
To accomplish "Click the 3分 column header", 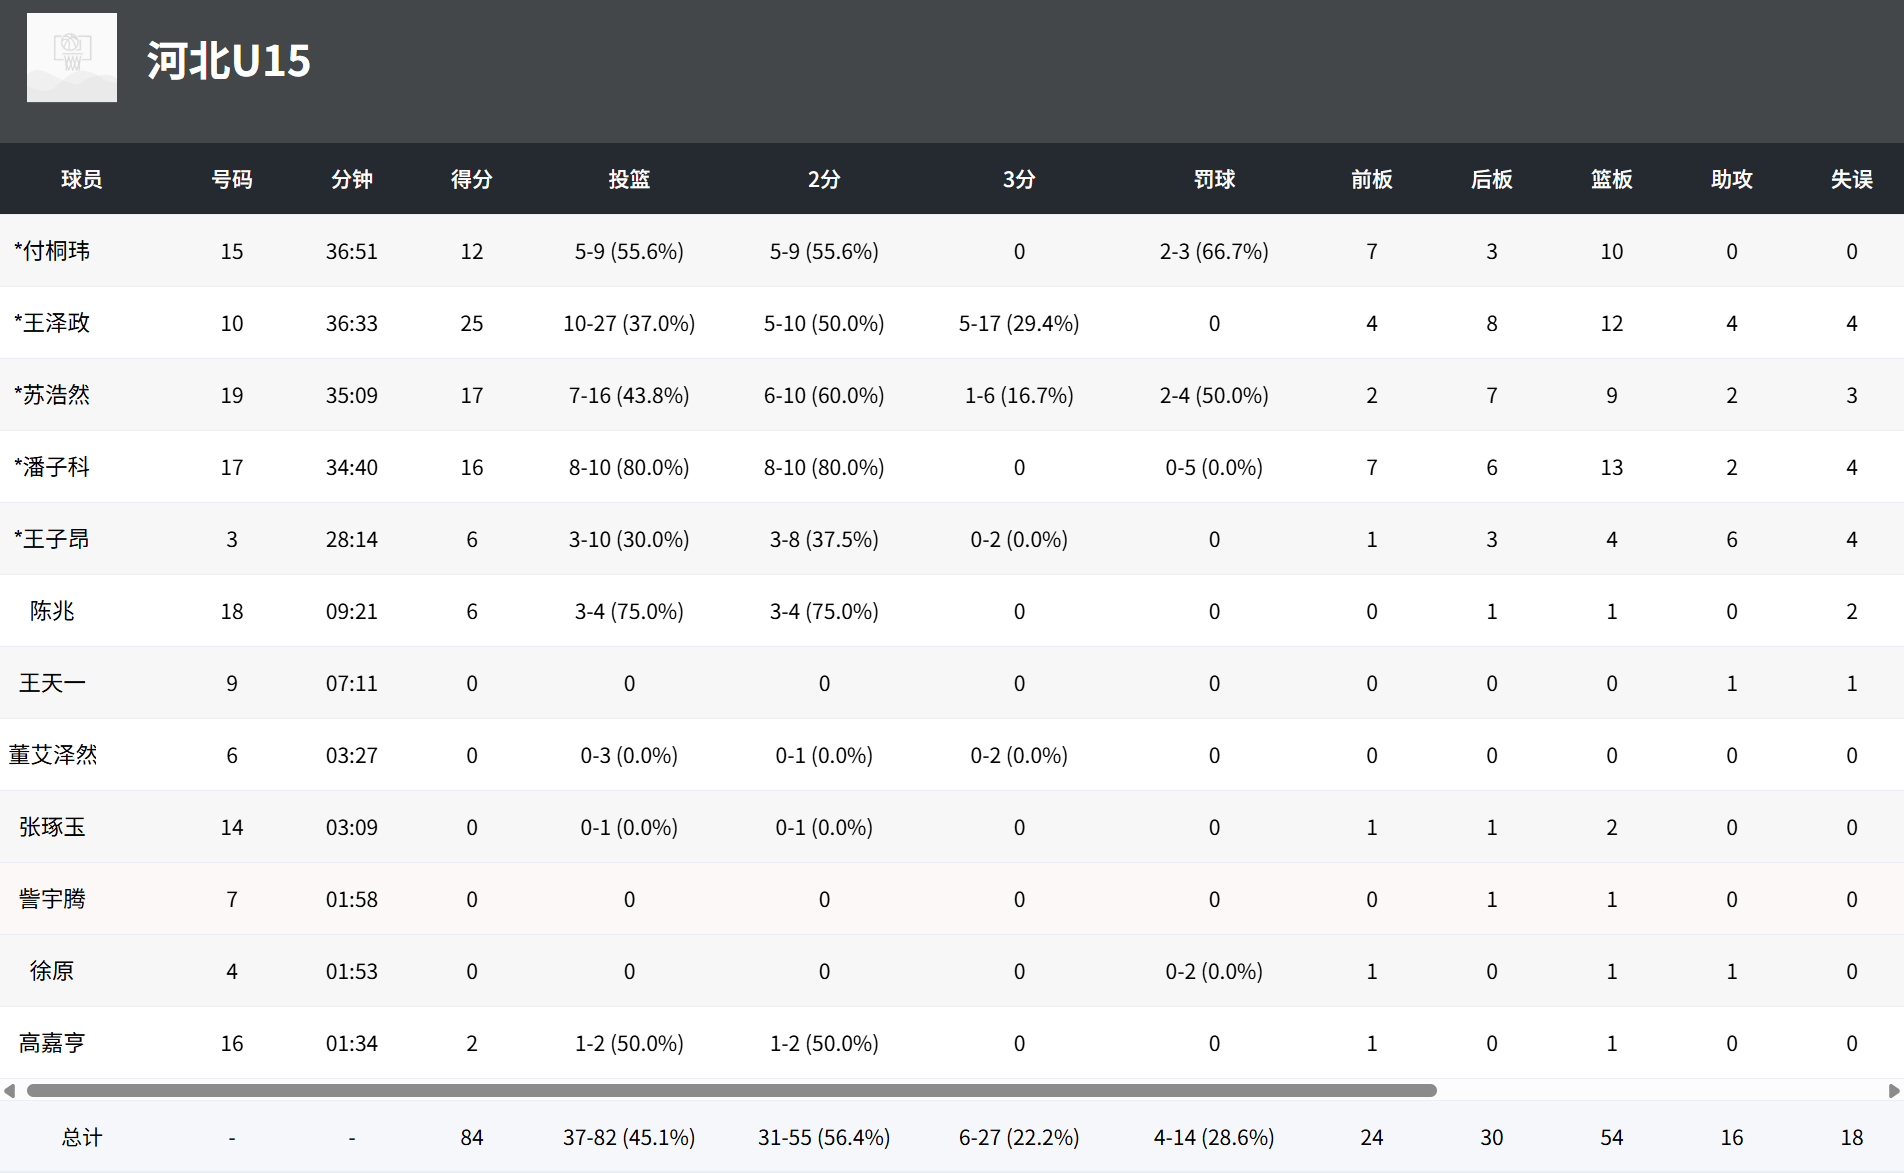I will point(1019,179).
